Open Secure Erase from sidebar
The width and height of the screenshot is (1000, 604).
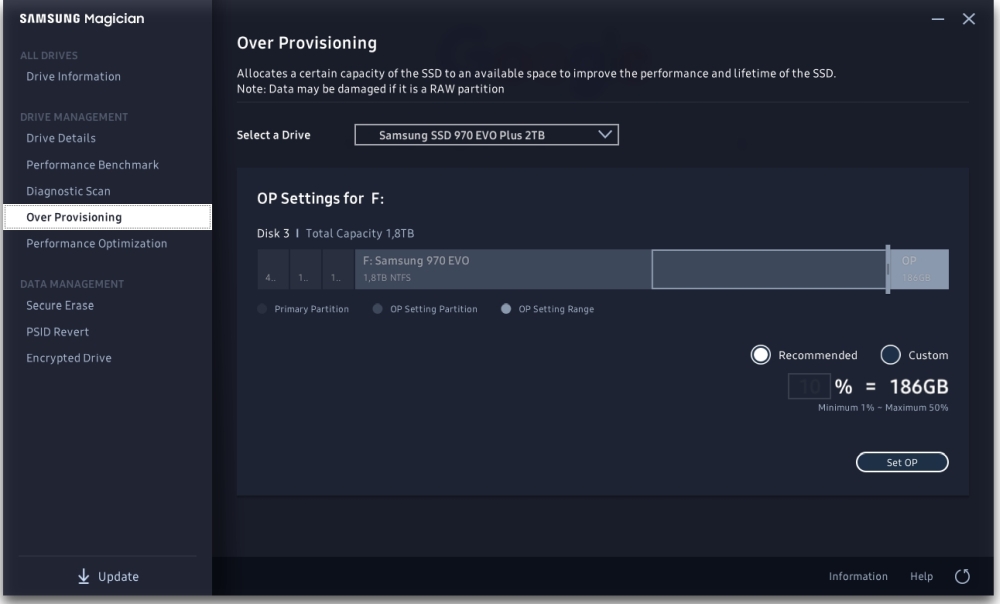pyautogui.click(x=60, y=306)
